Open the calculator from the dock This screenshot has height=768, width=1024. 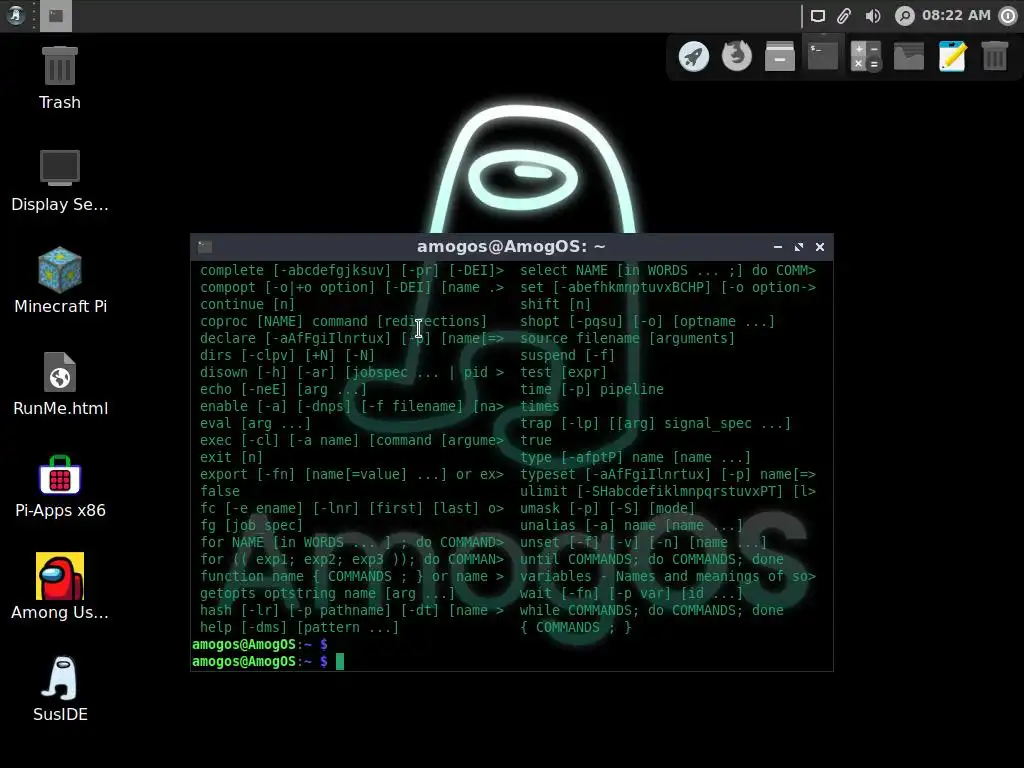tap(866, 57)
